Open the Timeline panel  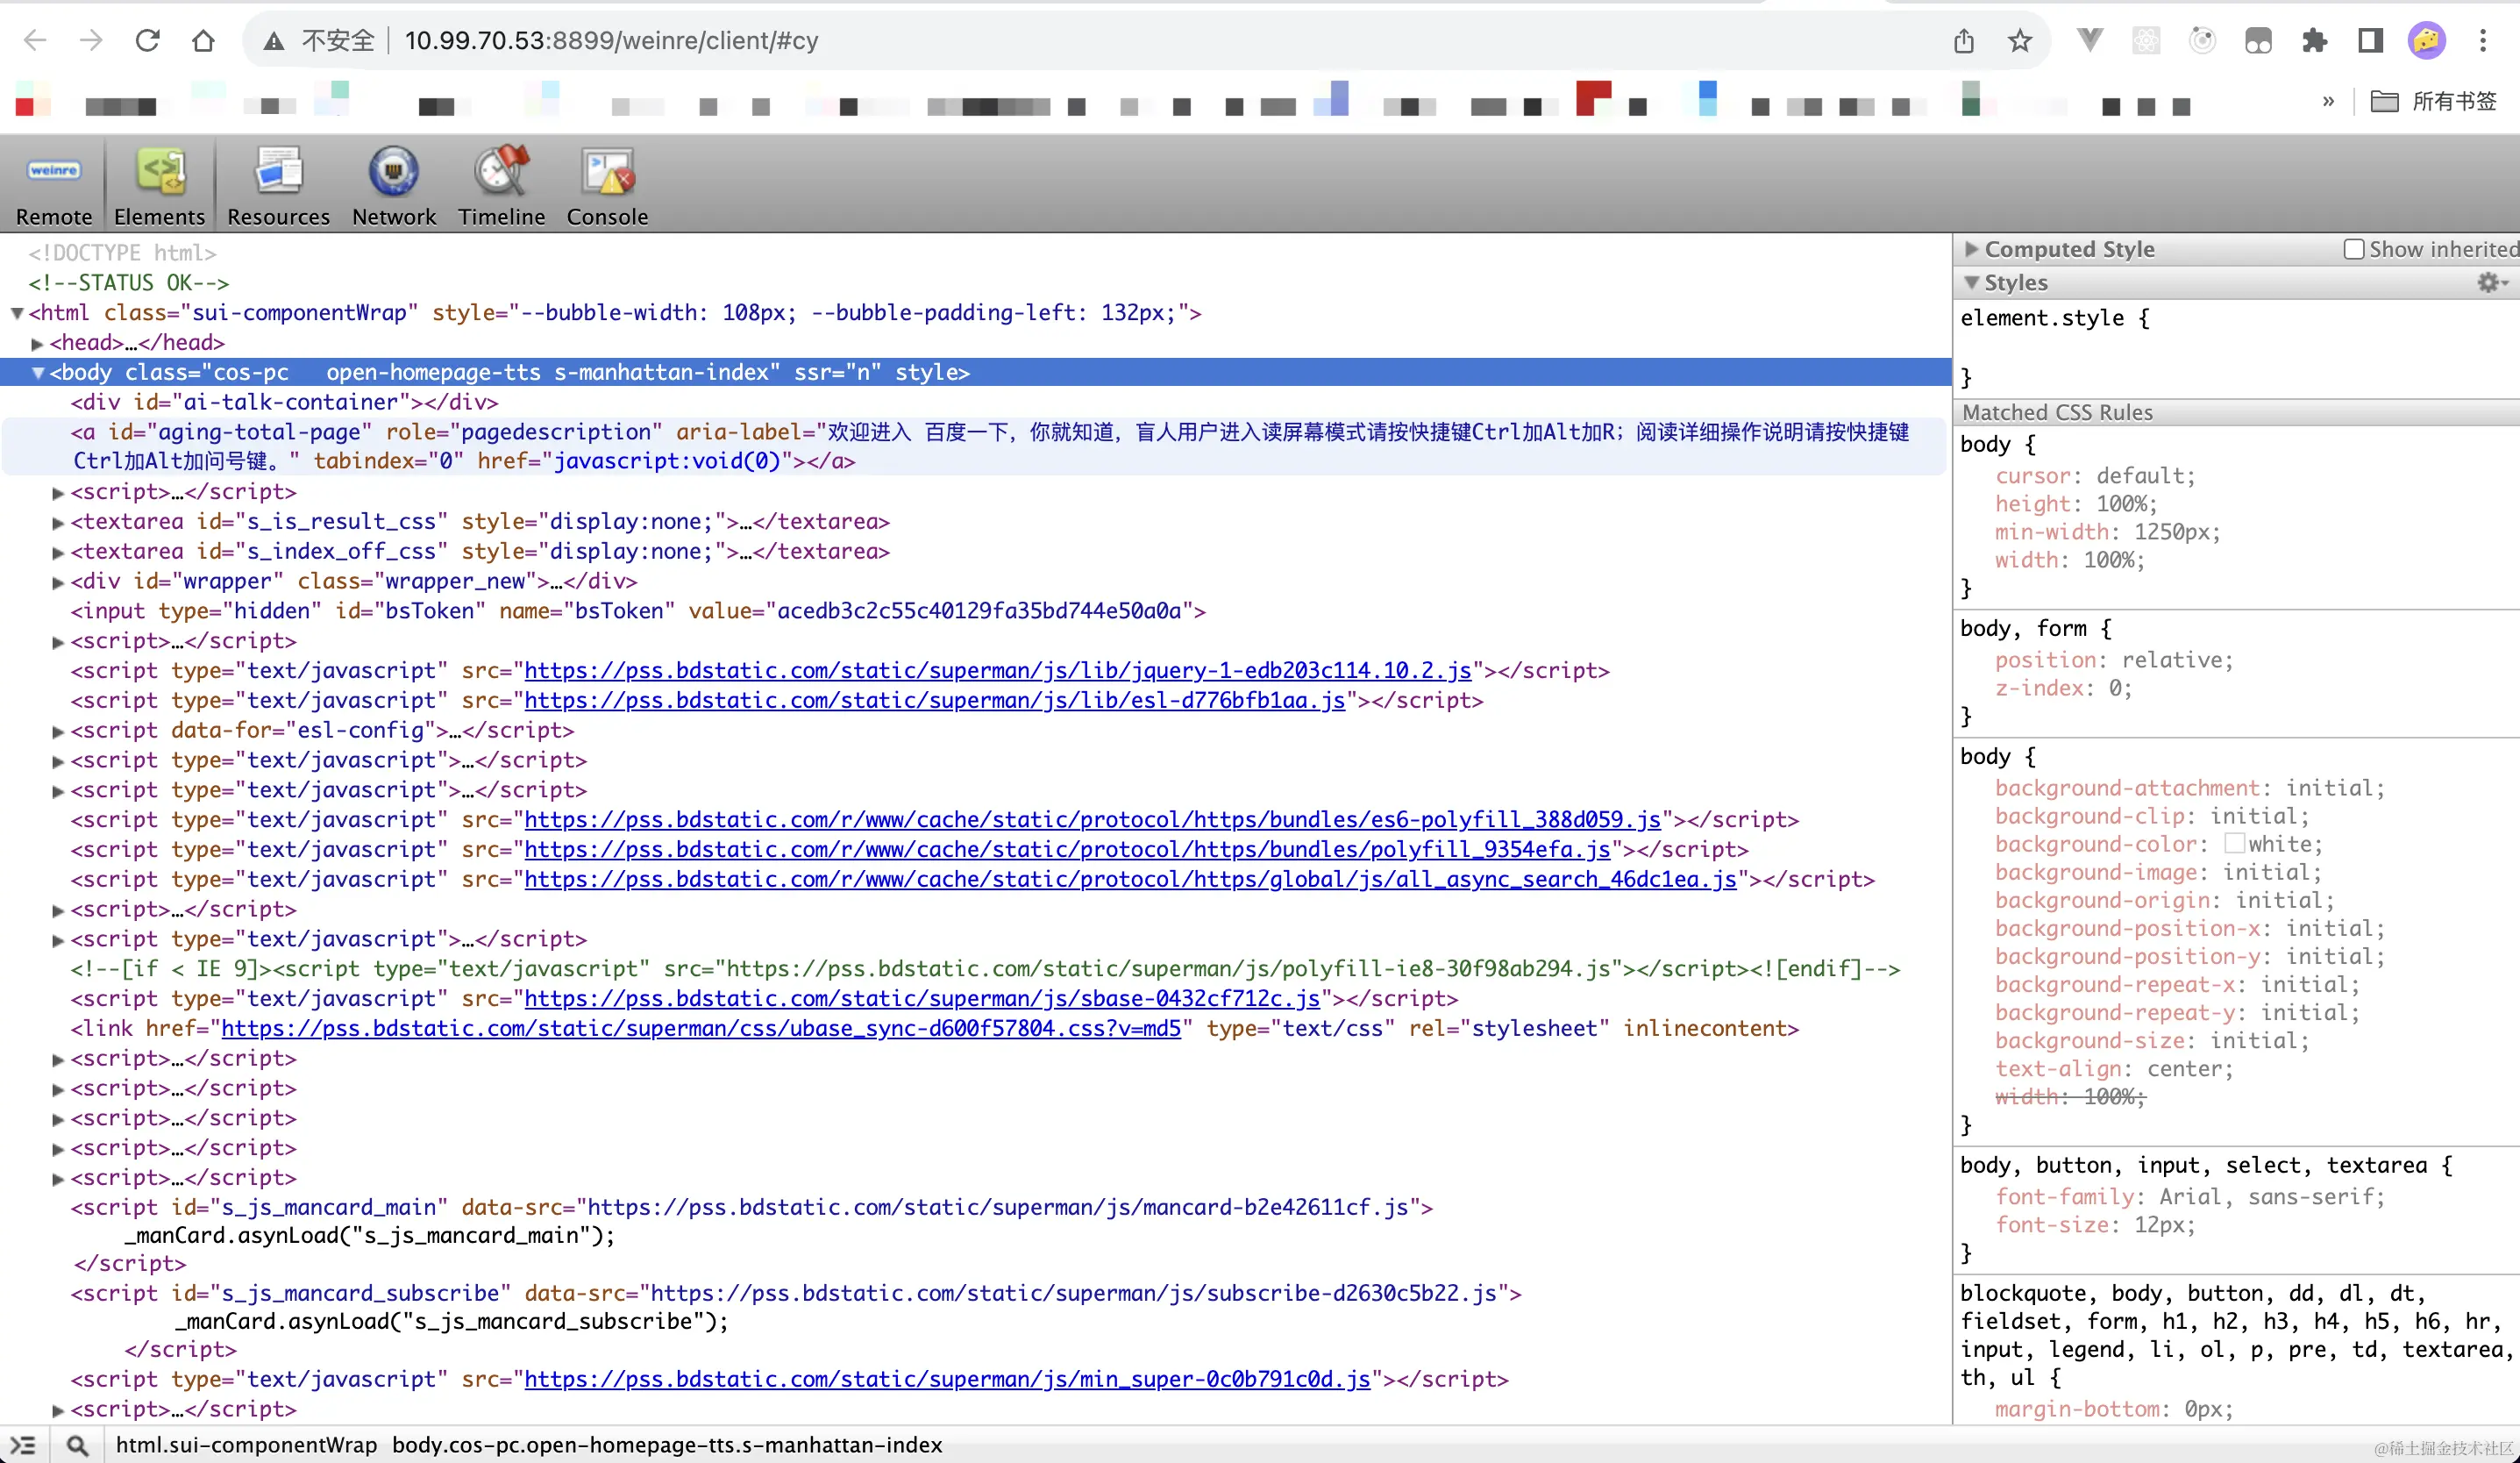click(501, 186)
